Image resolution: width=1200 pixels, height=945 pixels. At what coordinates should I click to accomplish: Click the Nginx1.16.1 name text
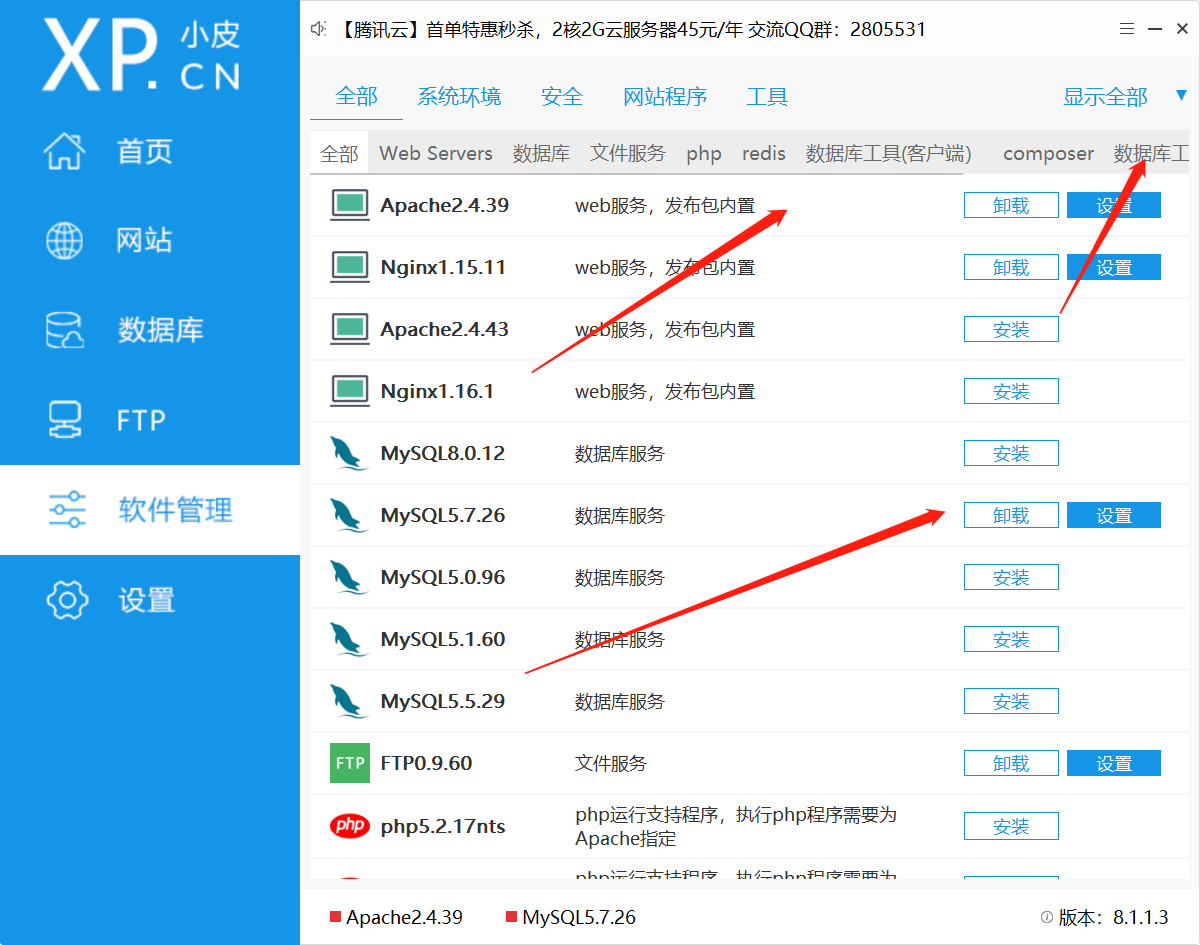[437, 391]
